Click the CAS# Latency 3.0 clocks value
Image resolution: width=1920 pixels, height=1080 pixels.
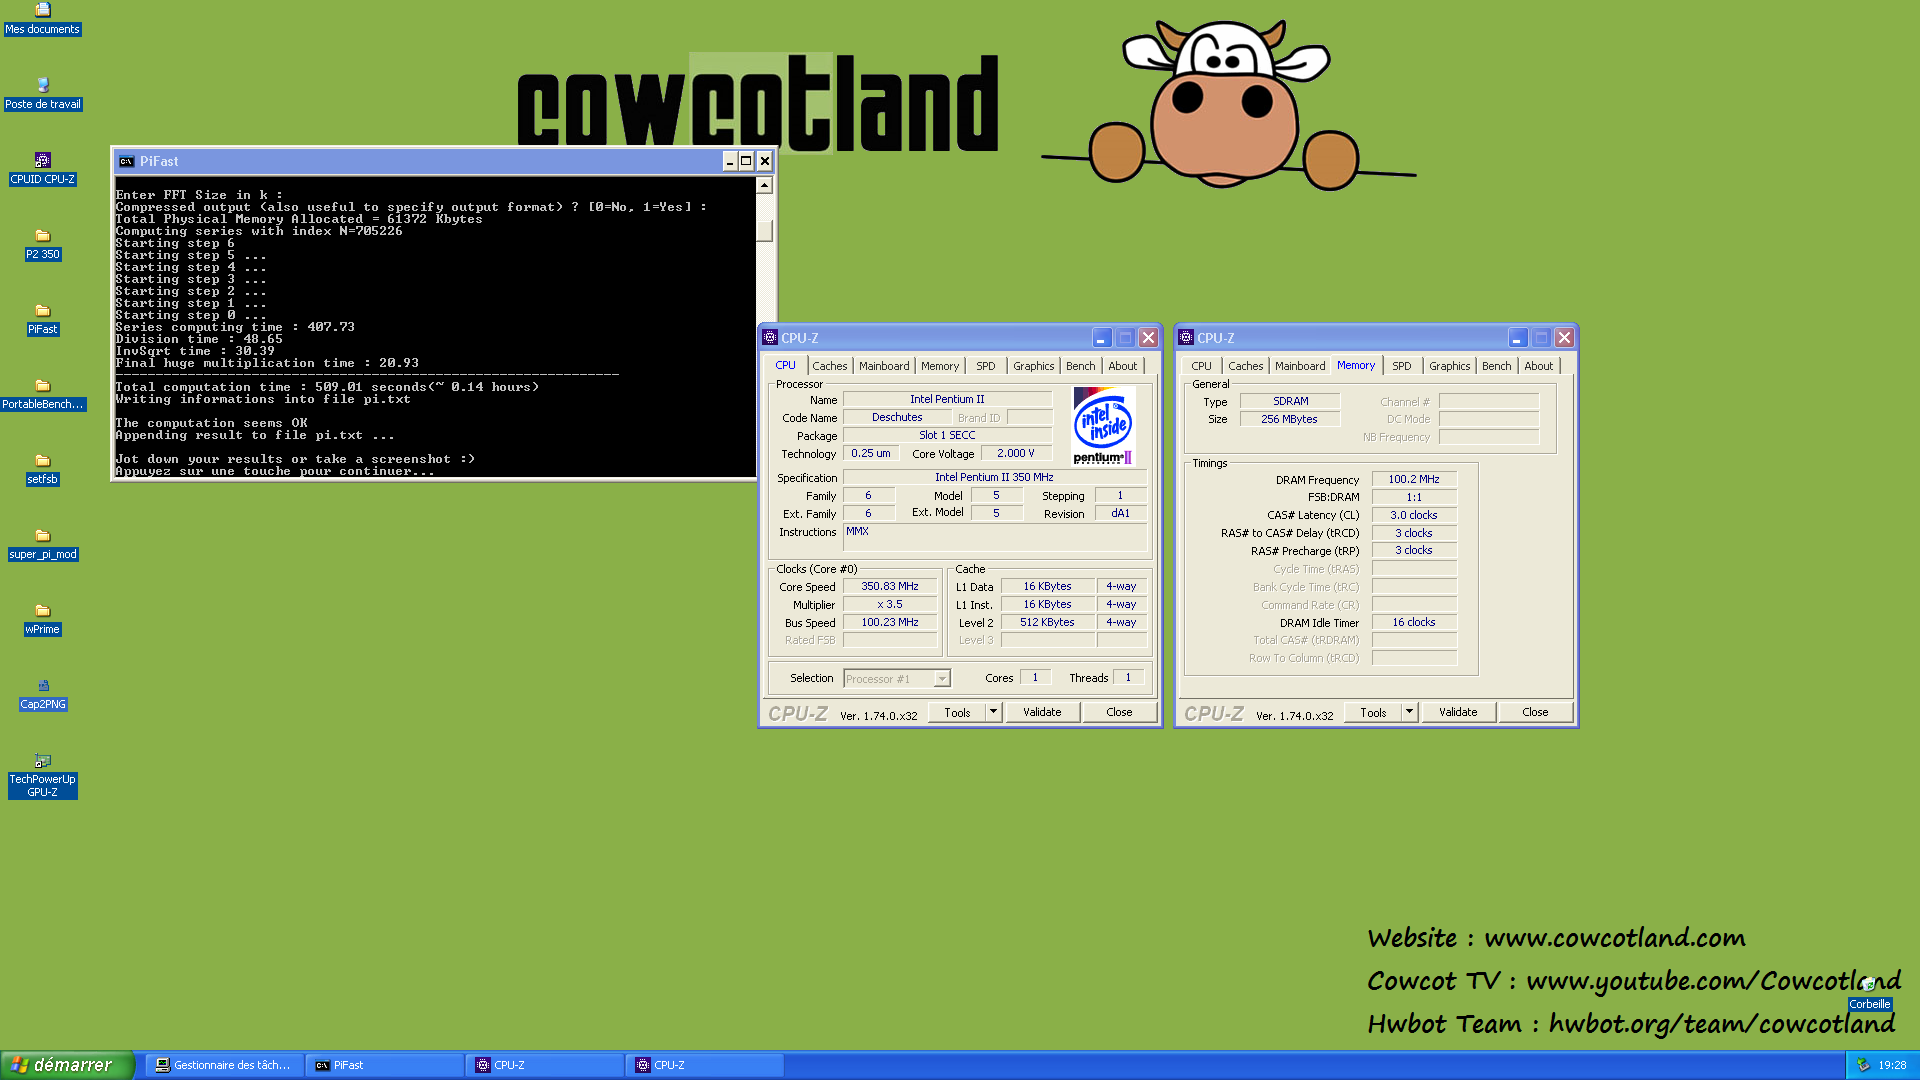point(1414,515)
